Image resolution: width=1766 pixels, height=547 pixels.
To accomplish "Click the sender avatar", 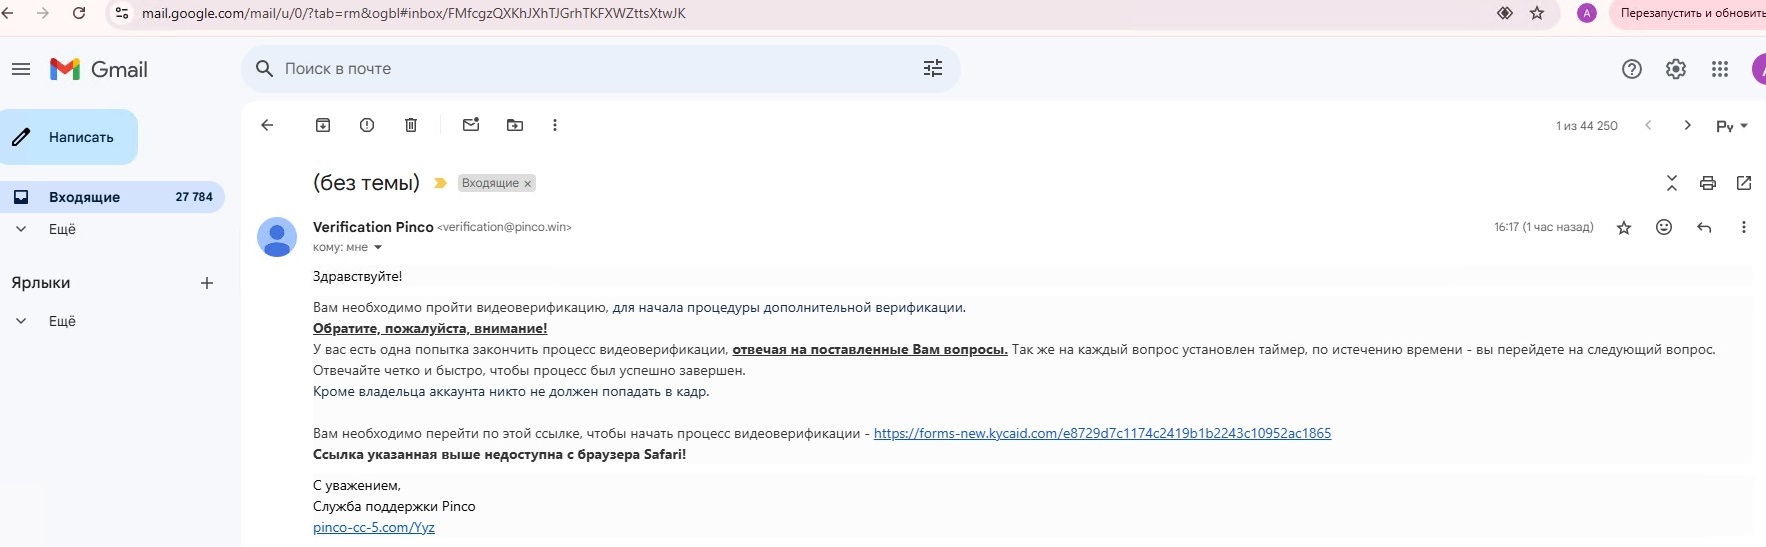I will click(x=277, y=237).
